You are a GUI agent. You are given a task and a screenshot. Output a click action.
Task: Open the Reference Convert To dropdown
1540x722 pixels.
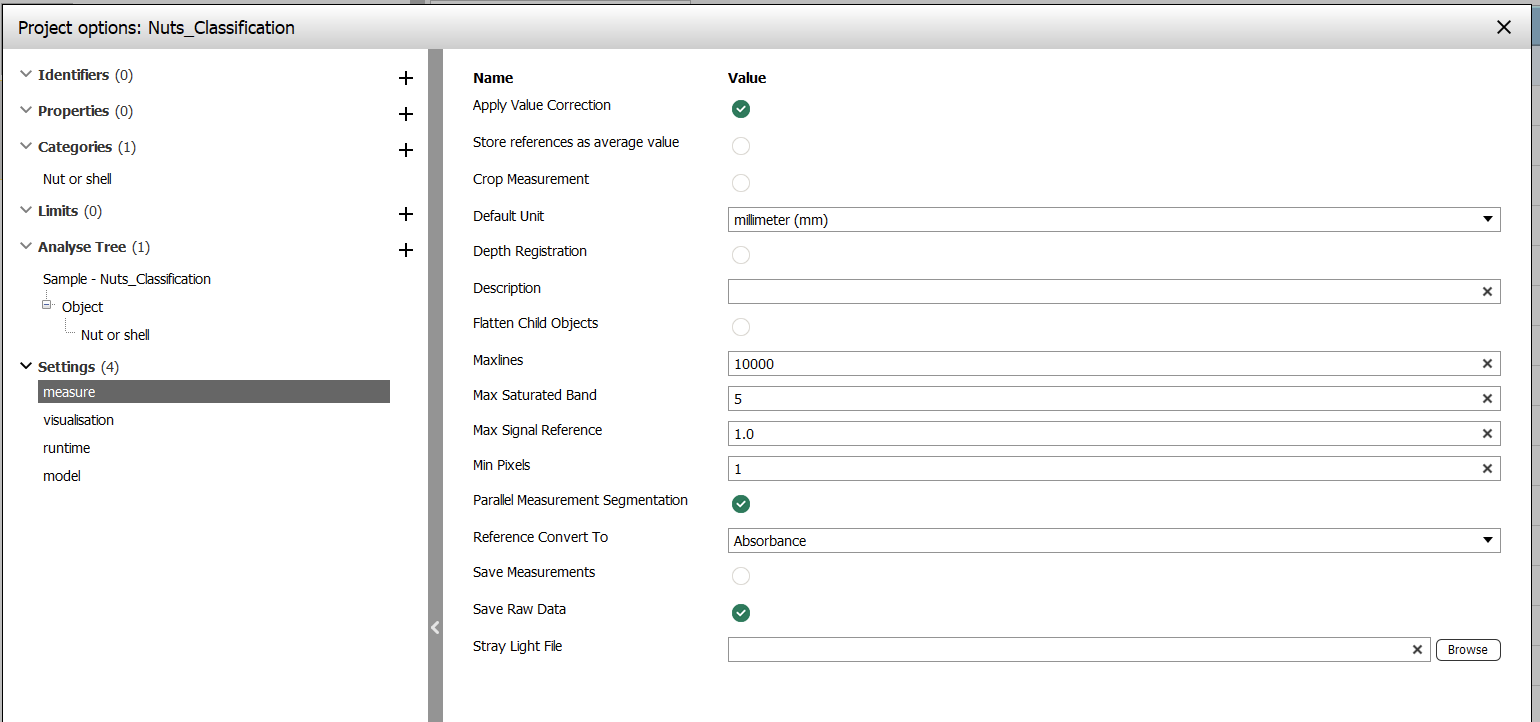click(1114, 541)
